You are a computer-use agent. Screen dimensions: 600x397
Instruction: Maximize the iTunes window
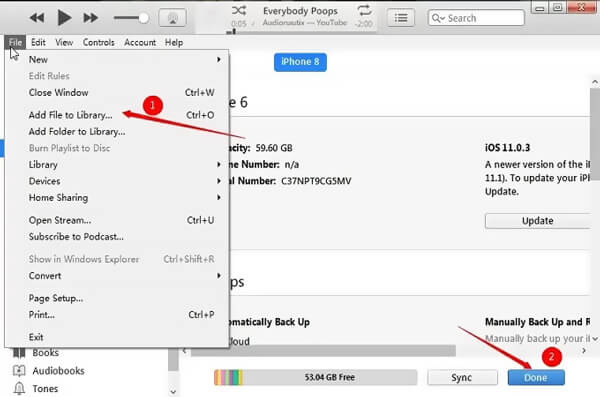click(558, 8)
